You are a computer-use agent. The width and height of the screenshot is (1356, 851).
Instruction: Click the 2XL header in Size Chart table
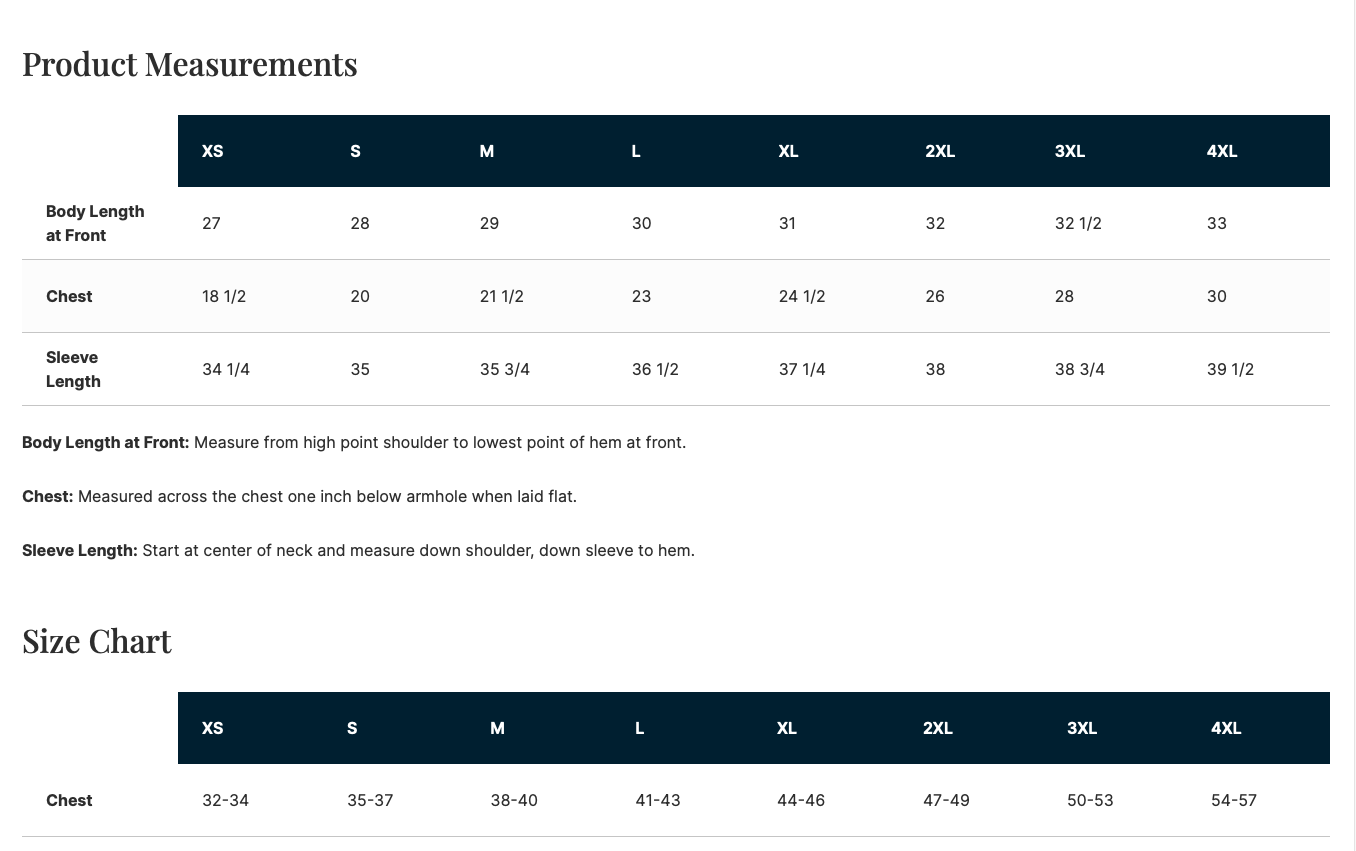pos(938,728)
